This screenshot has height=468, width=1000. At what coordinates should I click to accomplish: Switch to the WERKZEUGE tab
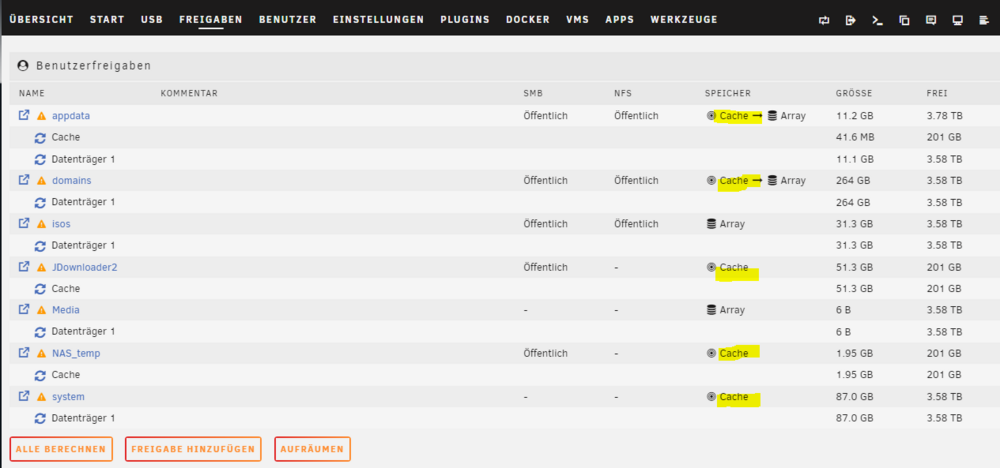tap(684, 20)
